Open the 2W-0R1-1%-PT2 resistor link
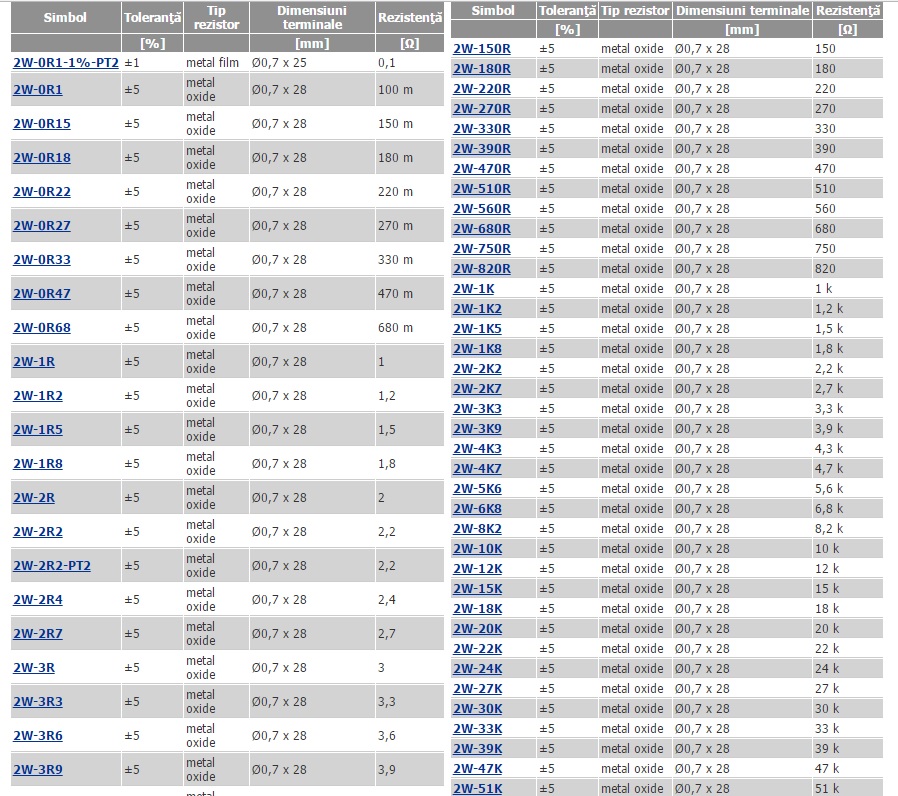The width and height of the screenshot is (898, 796). (66, 63)
